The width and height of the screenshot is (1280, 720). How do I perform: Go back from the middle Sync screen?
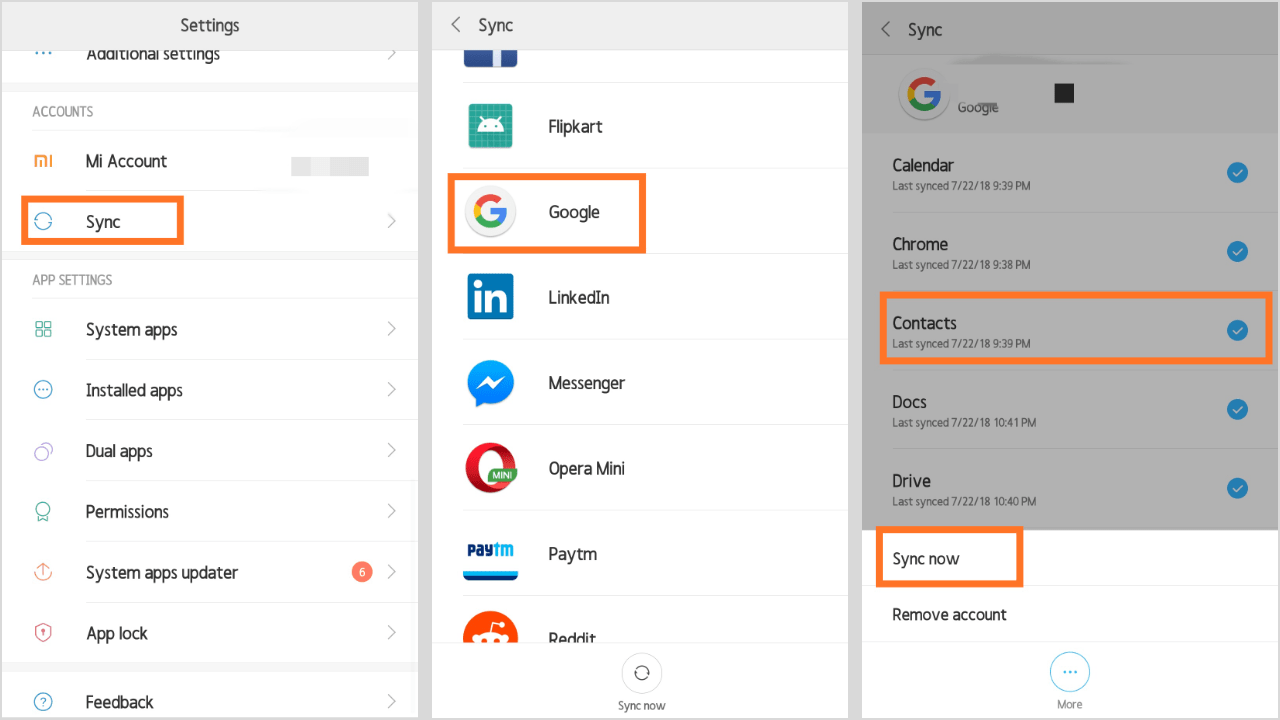[x=456, y=25]
